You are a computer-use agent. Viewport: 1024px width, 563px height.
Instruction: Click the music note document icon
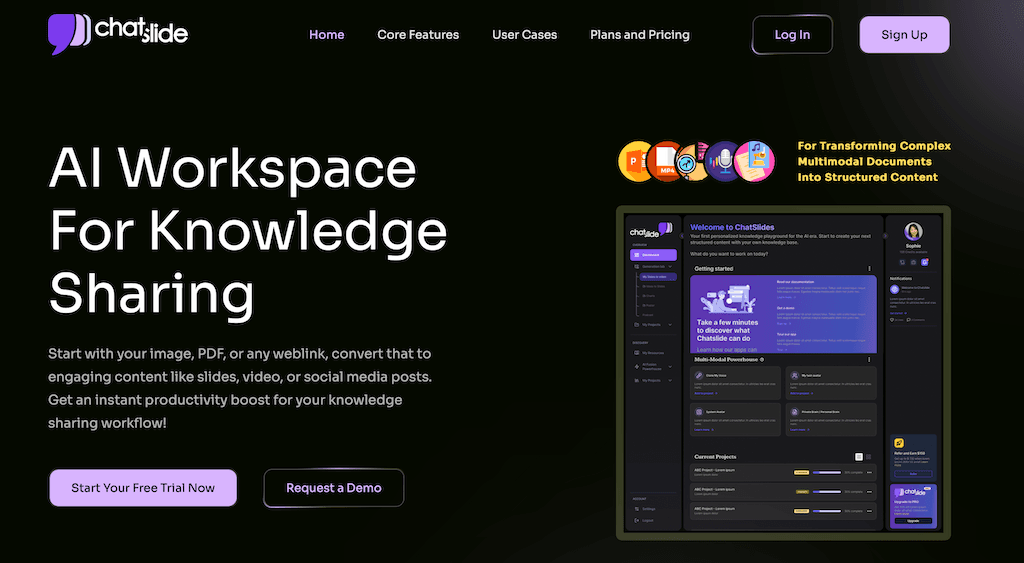(755, 161)
